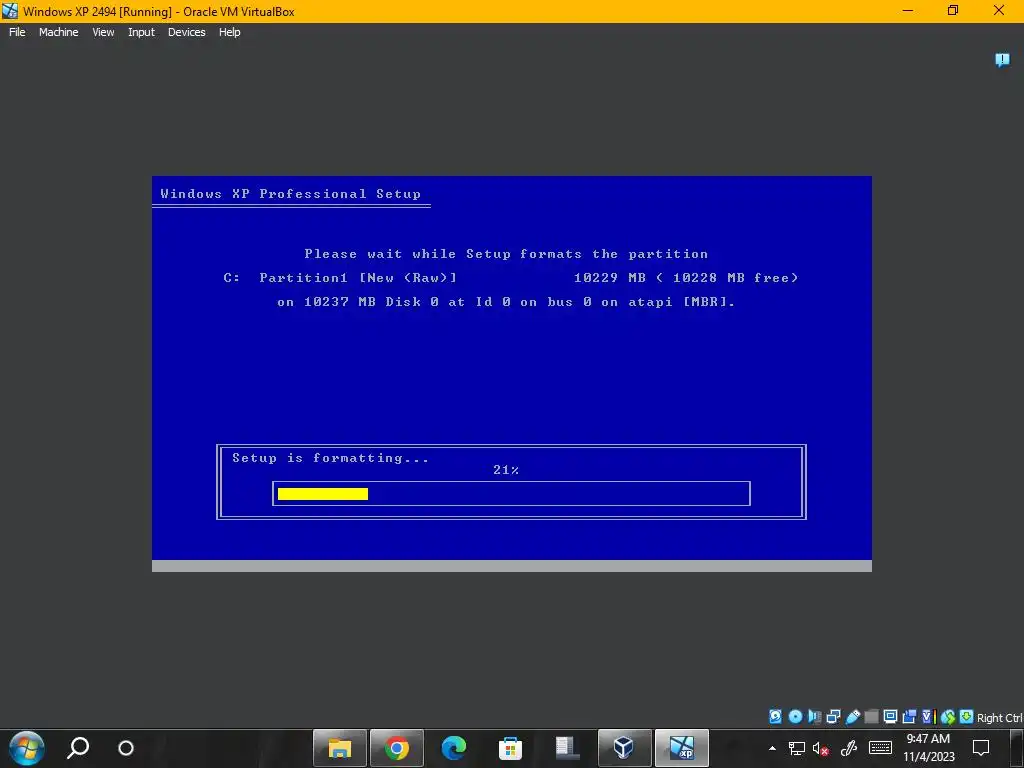Open the View menu

click(x=103, y=32)
